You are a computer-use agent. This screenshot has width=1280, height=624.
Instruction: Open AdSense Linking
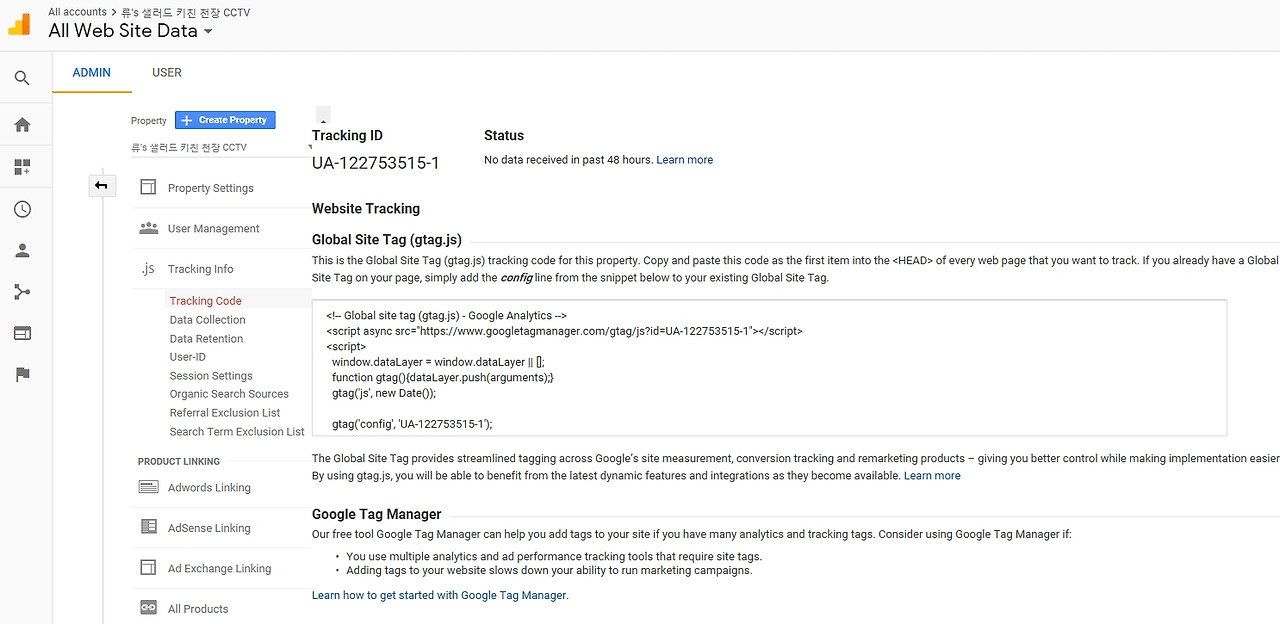(x=209, y=528)
